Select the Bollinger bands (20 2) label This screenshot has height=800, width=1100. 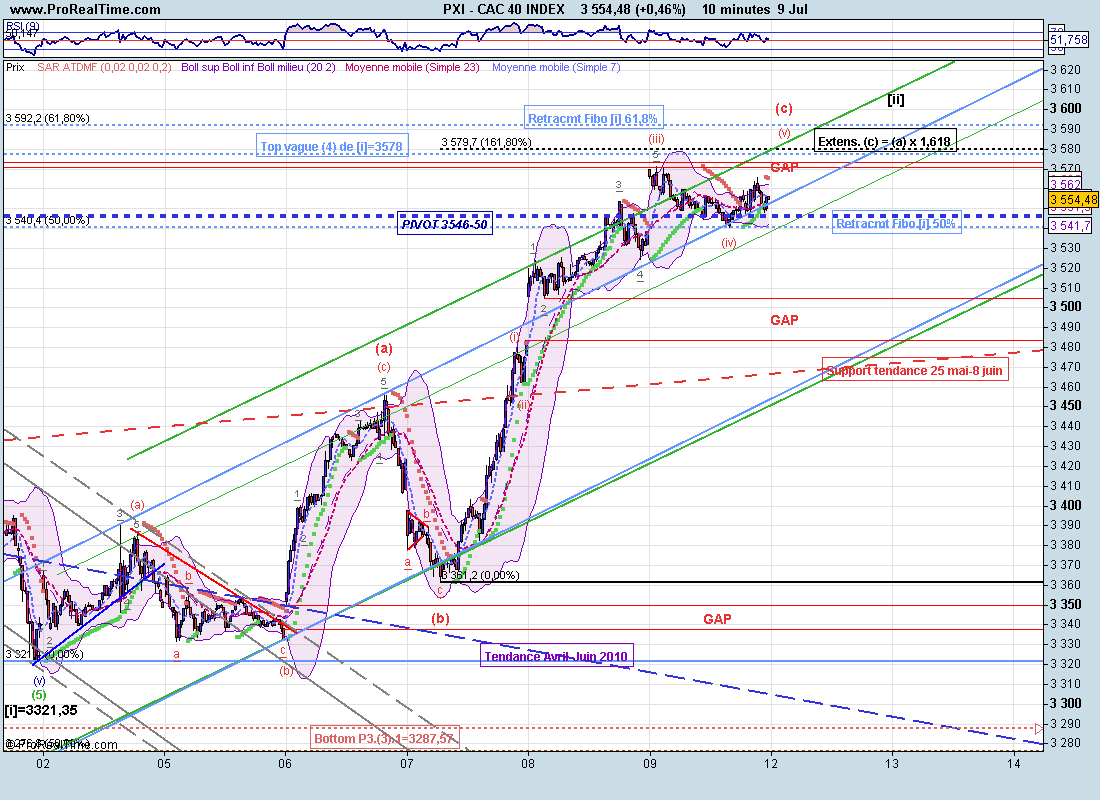pos(258,67)
